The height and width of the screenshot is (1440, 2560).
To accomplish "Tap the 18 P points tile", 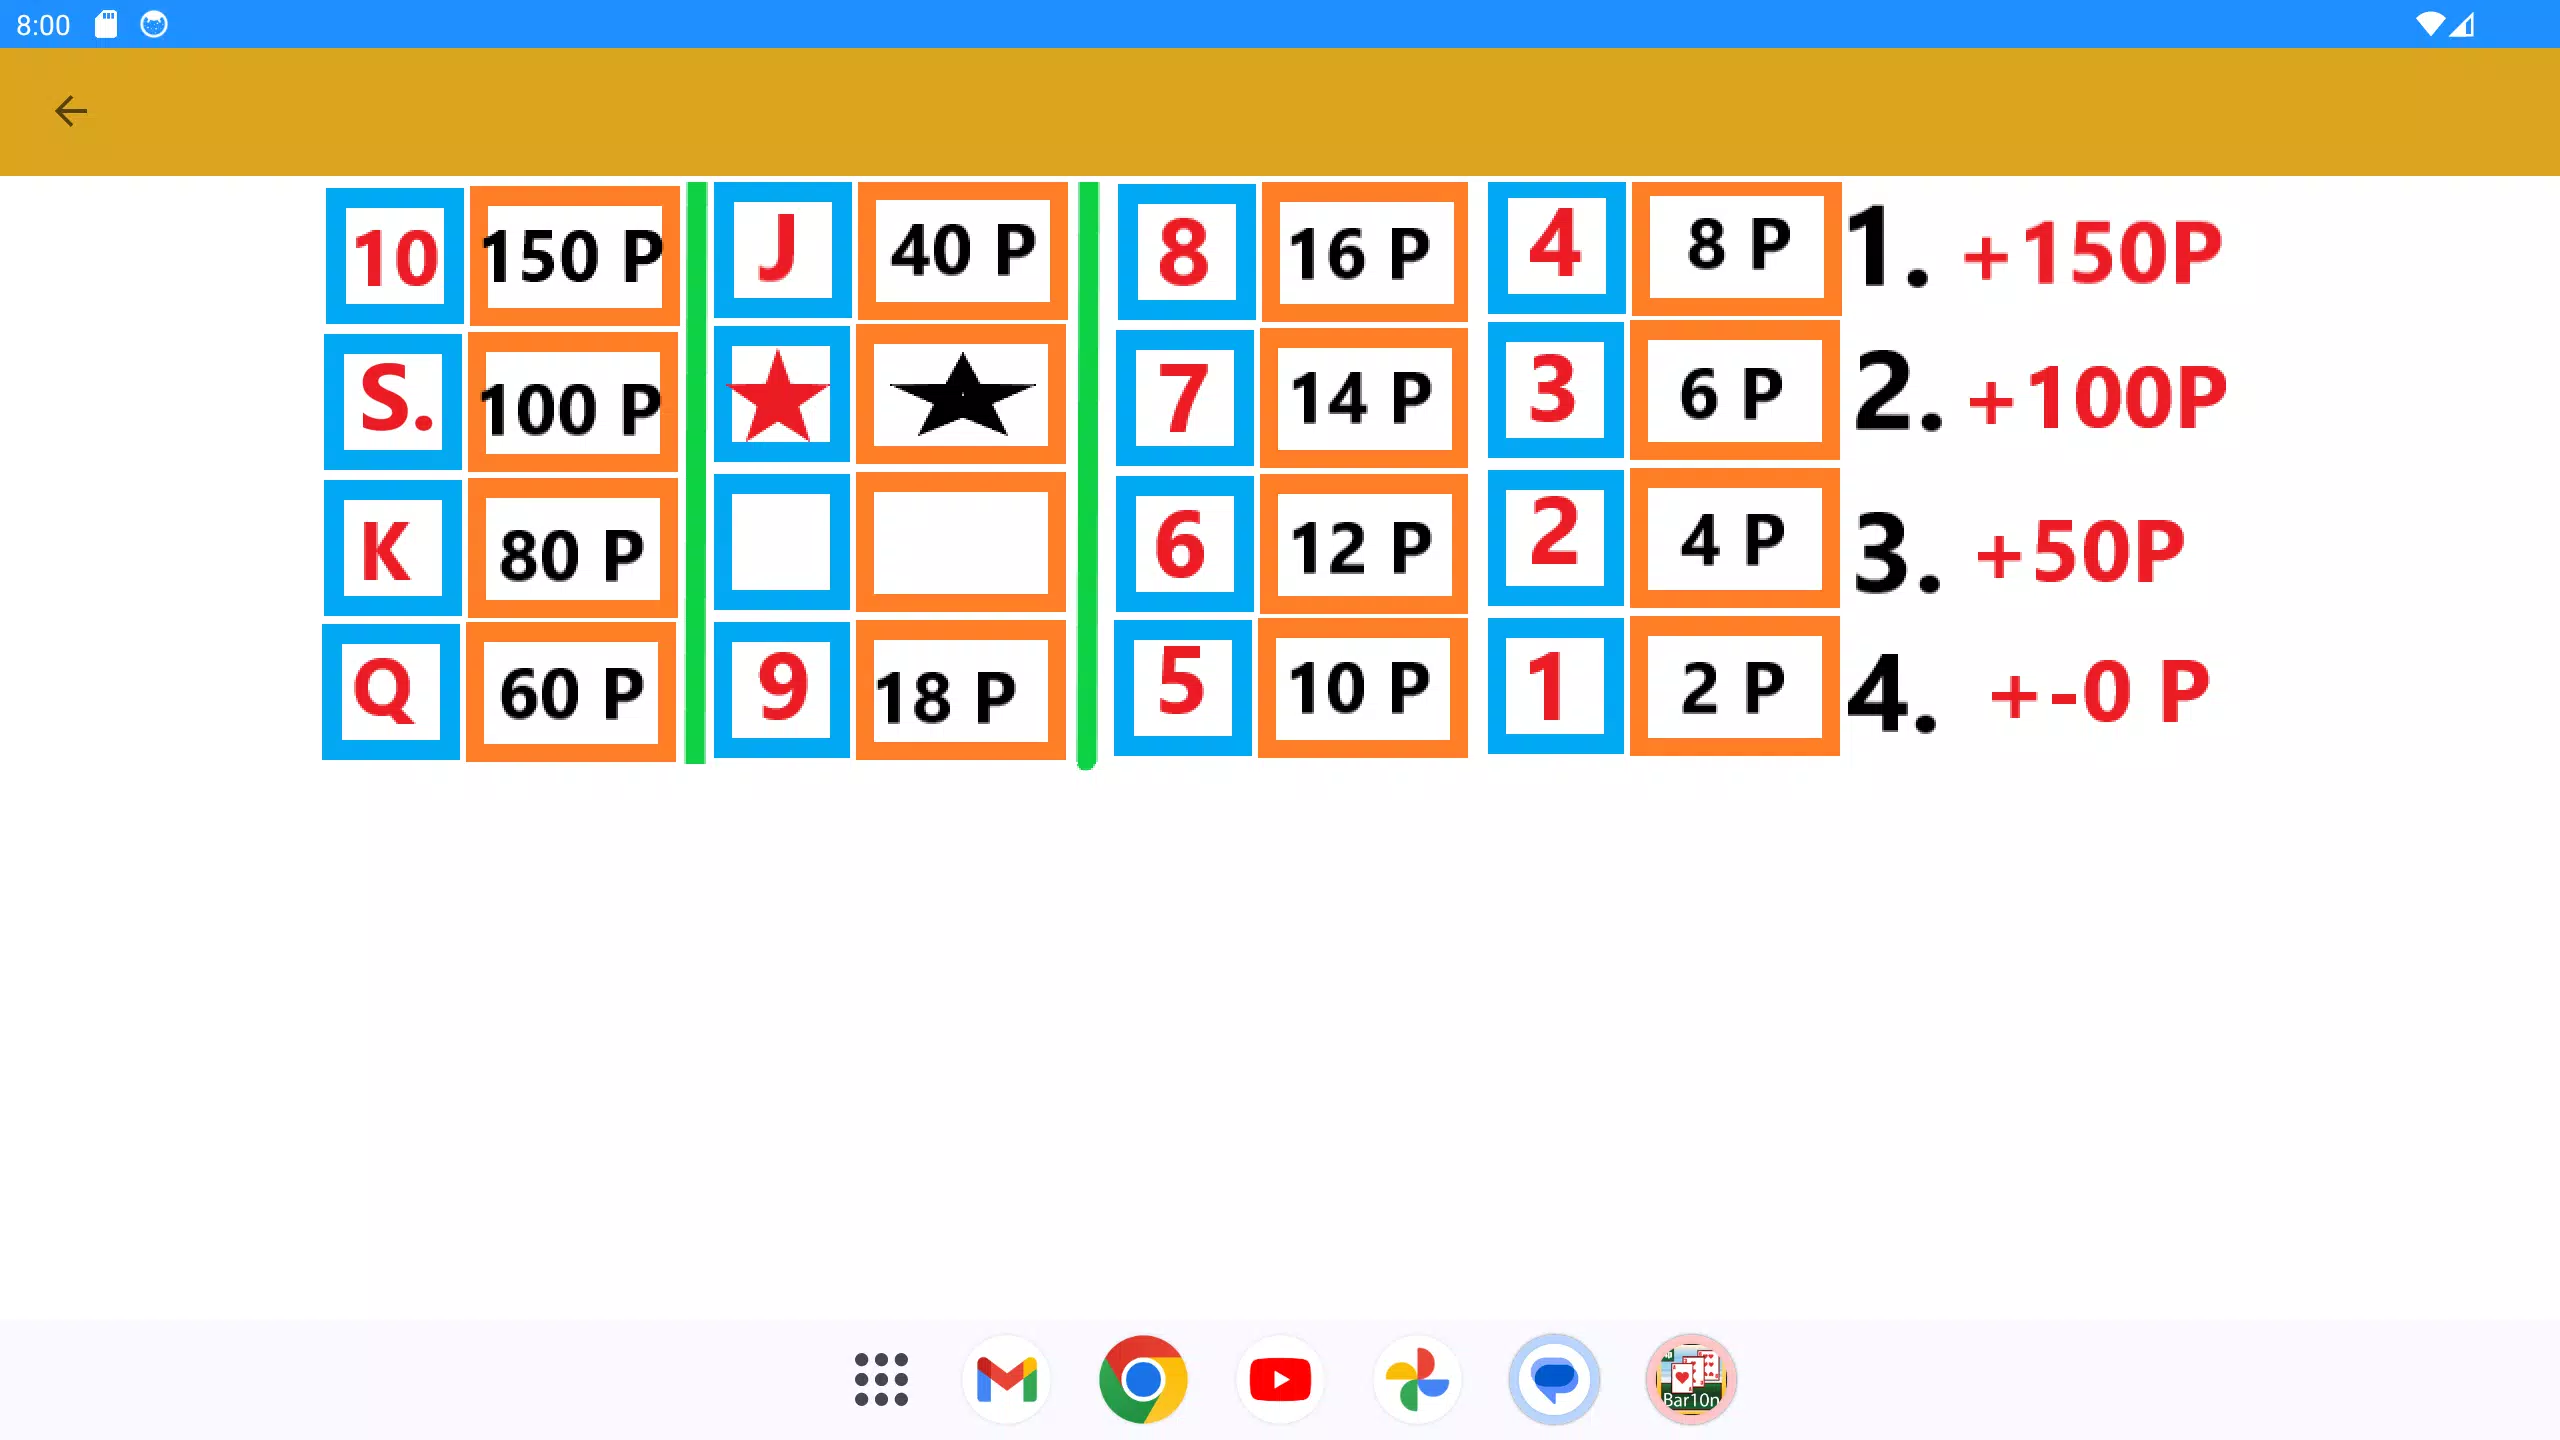I will tap(961, 691).
